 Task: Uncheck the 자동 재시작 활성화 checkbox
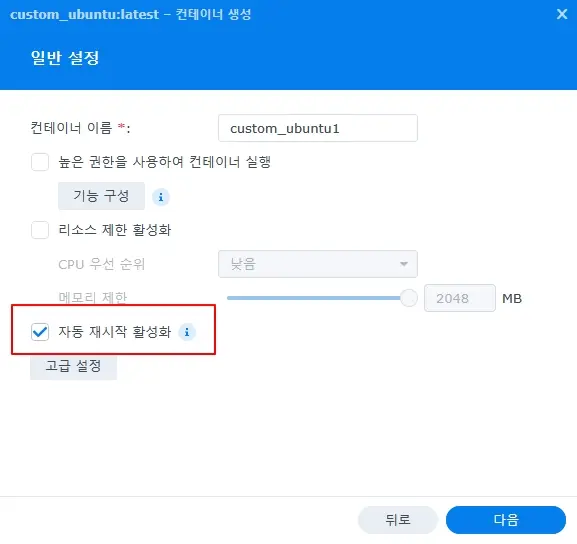[40, 332]
